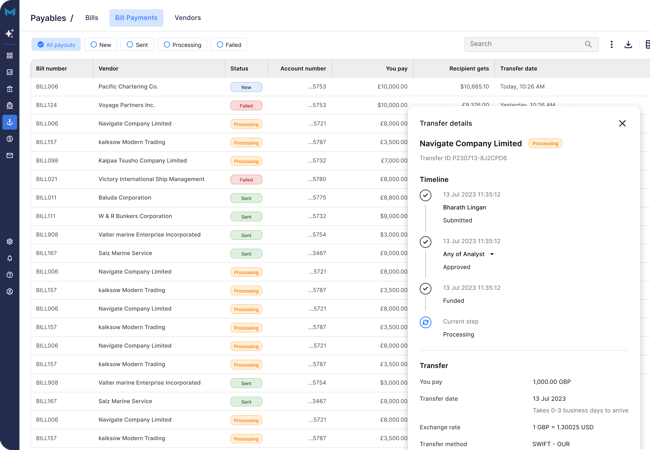Image resolution: width=650 pixels, height=450 pixels.
Task: Click BILL111 bill number
Action: [x=46, y=216]
